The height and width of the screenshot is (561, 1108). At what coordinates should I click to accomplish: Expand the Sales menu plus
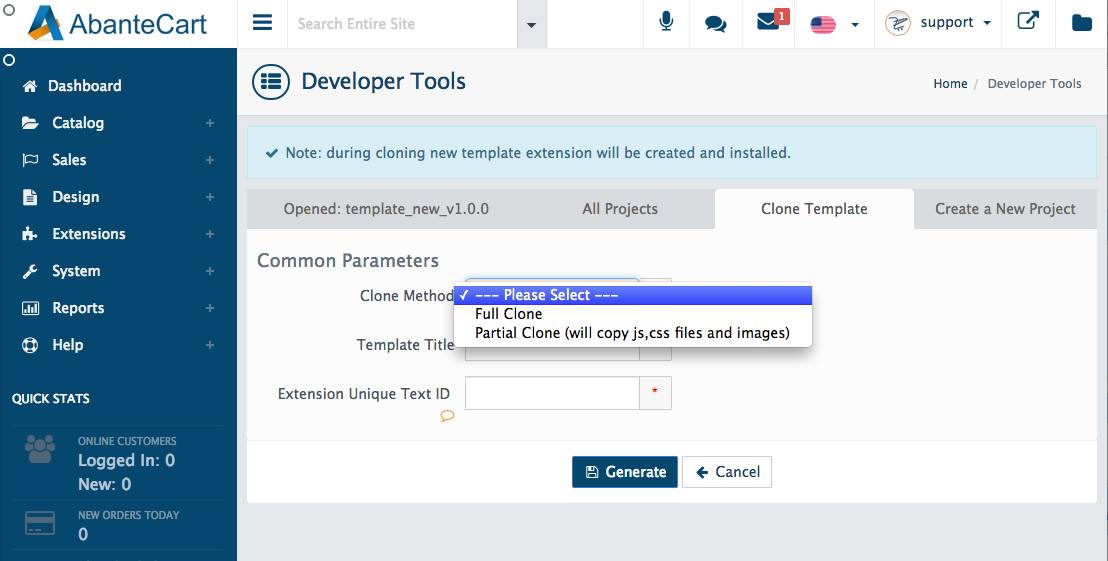pyautogui.click(x=210, y=160)
